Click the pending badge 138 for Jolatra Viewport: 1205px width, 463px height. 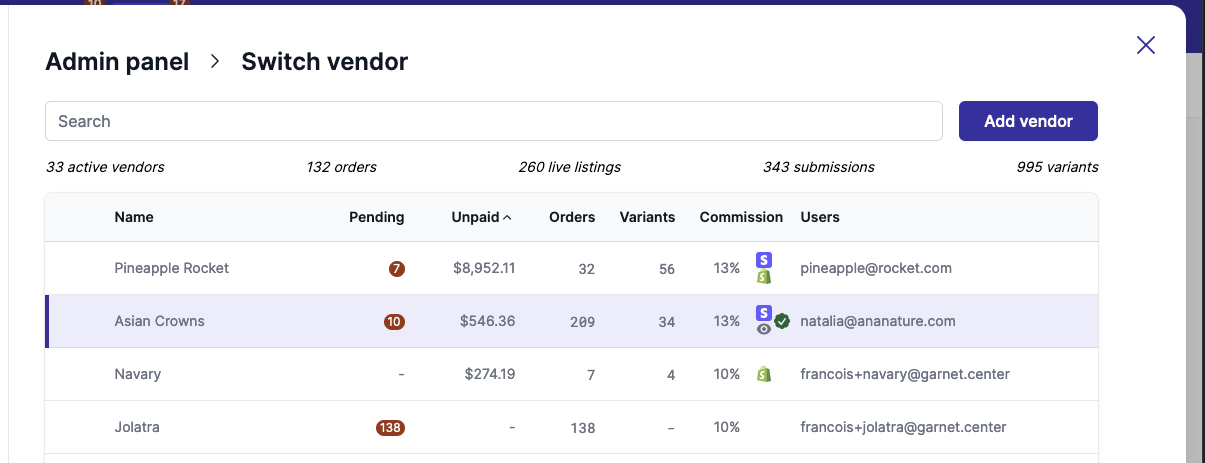[x=390, y=428]
